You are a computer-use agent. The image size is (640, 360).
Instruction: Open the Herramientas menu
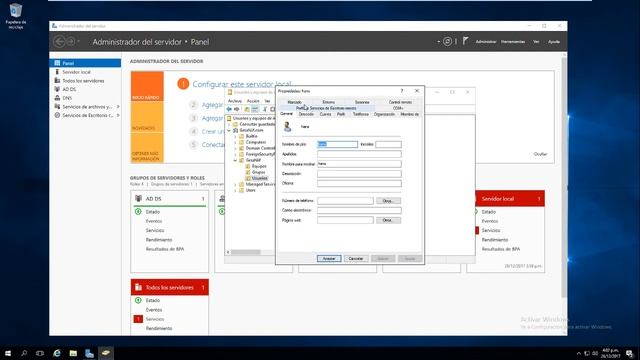tap(513, 42)
